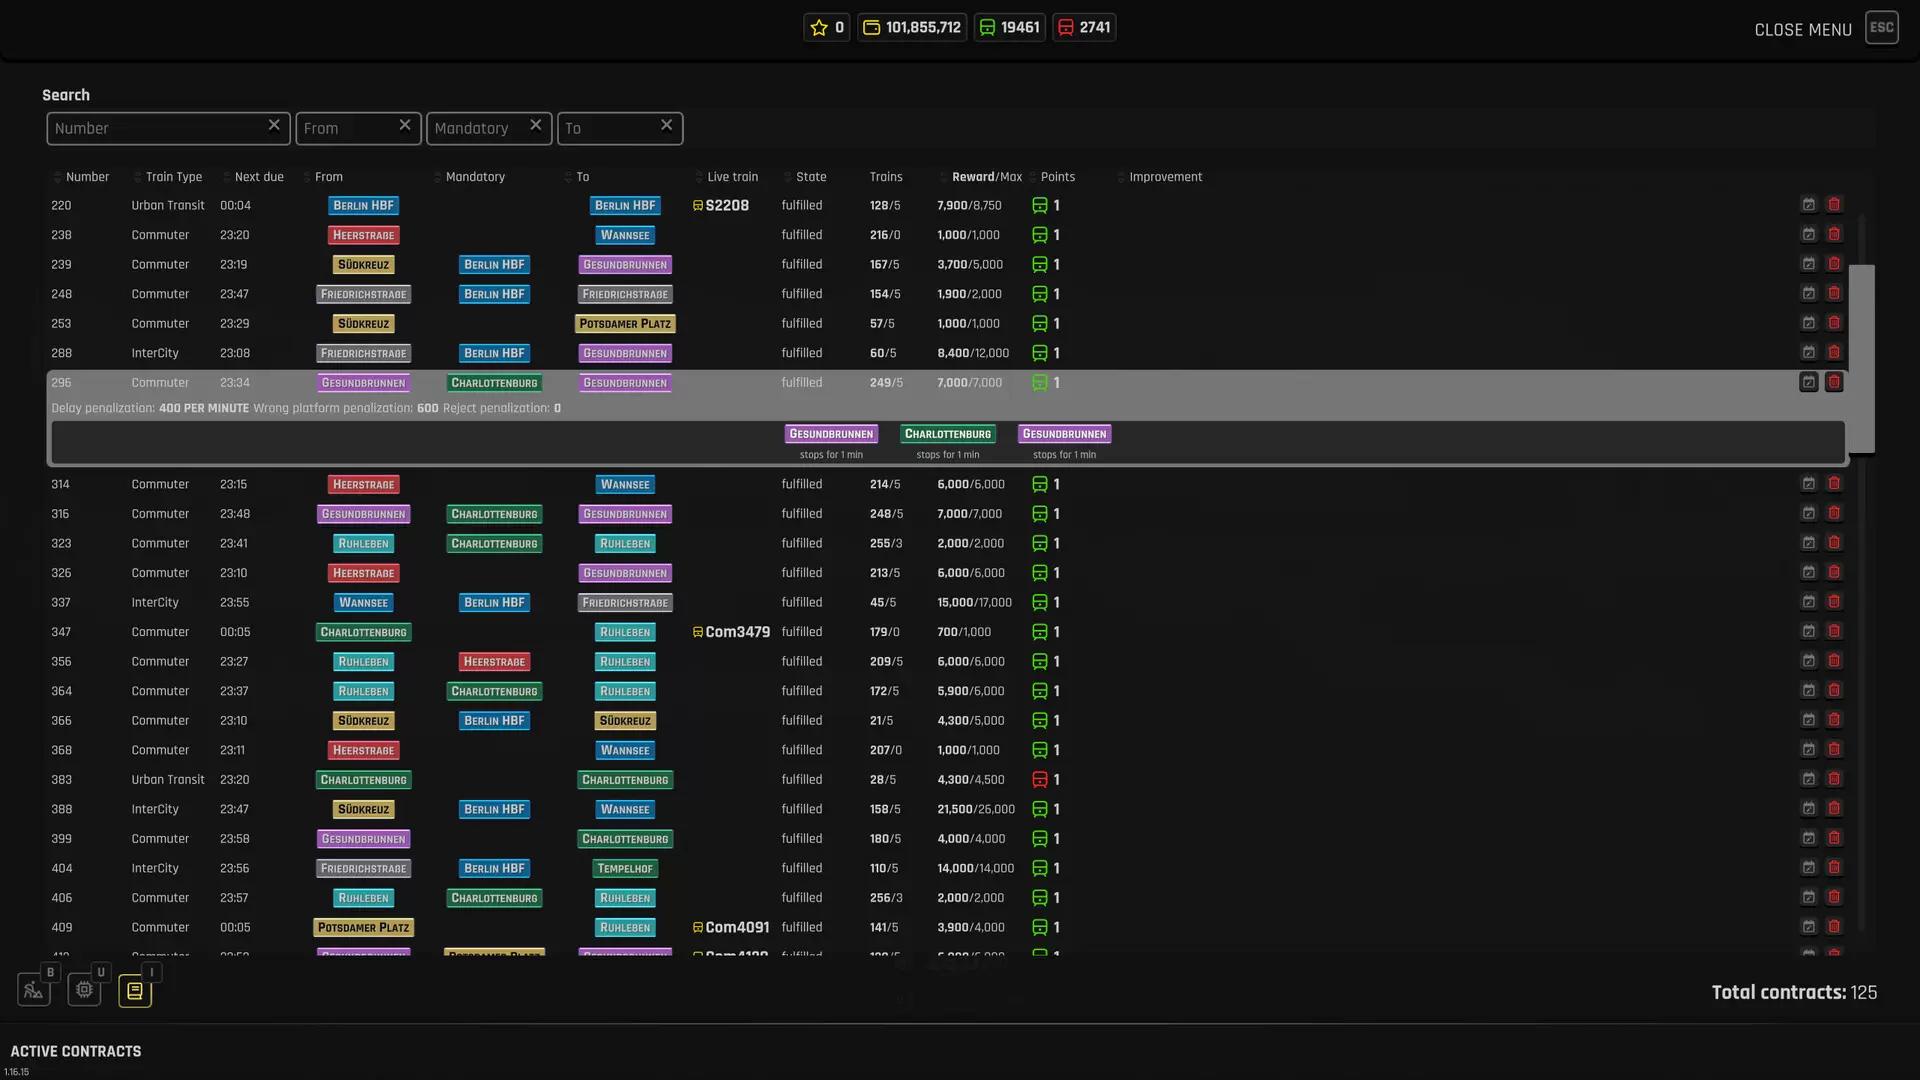Sort table by Reward/Max column
Viewport: 1920px width, 1080px height.
(x=986, y=177)
